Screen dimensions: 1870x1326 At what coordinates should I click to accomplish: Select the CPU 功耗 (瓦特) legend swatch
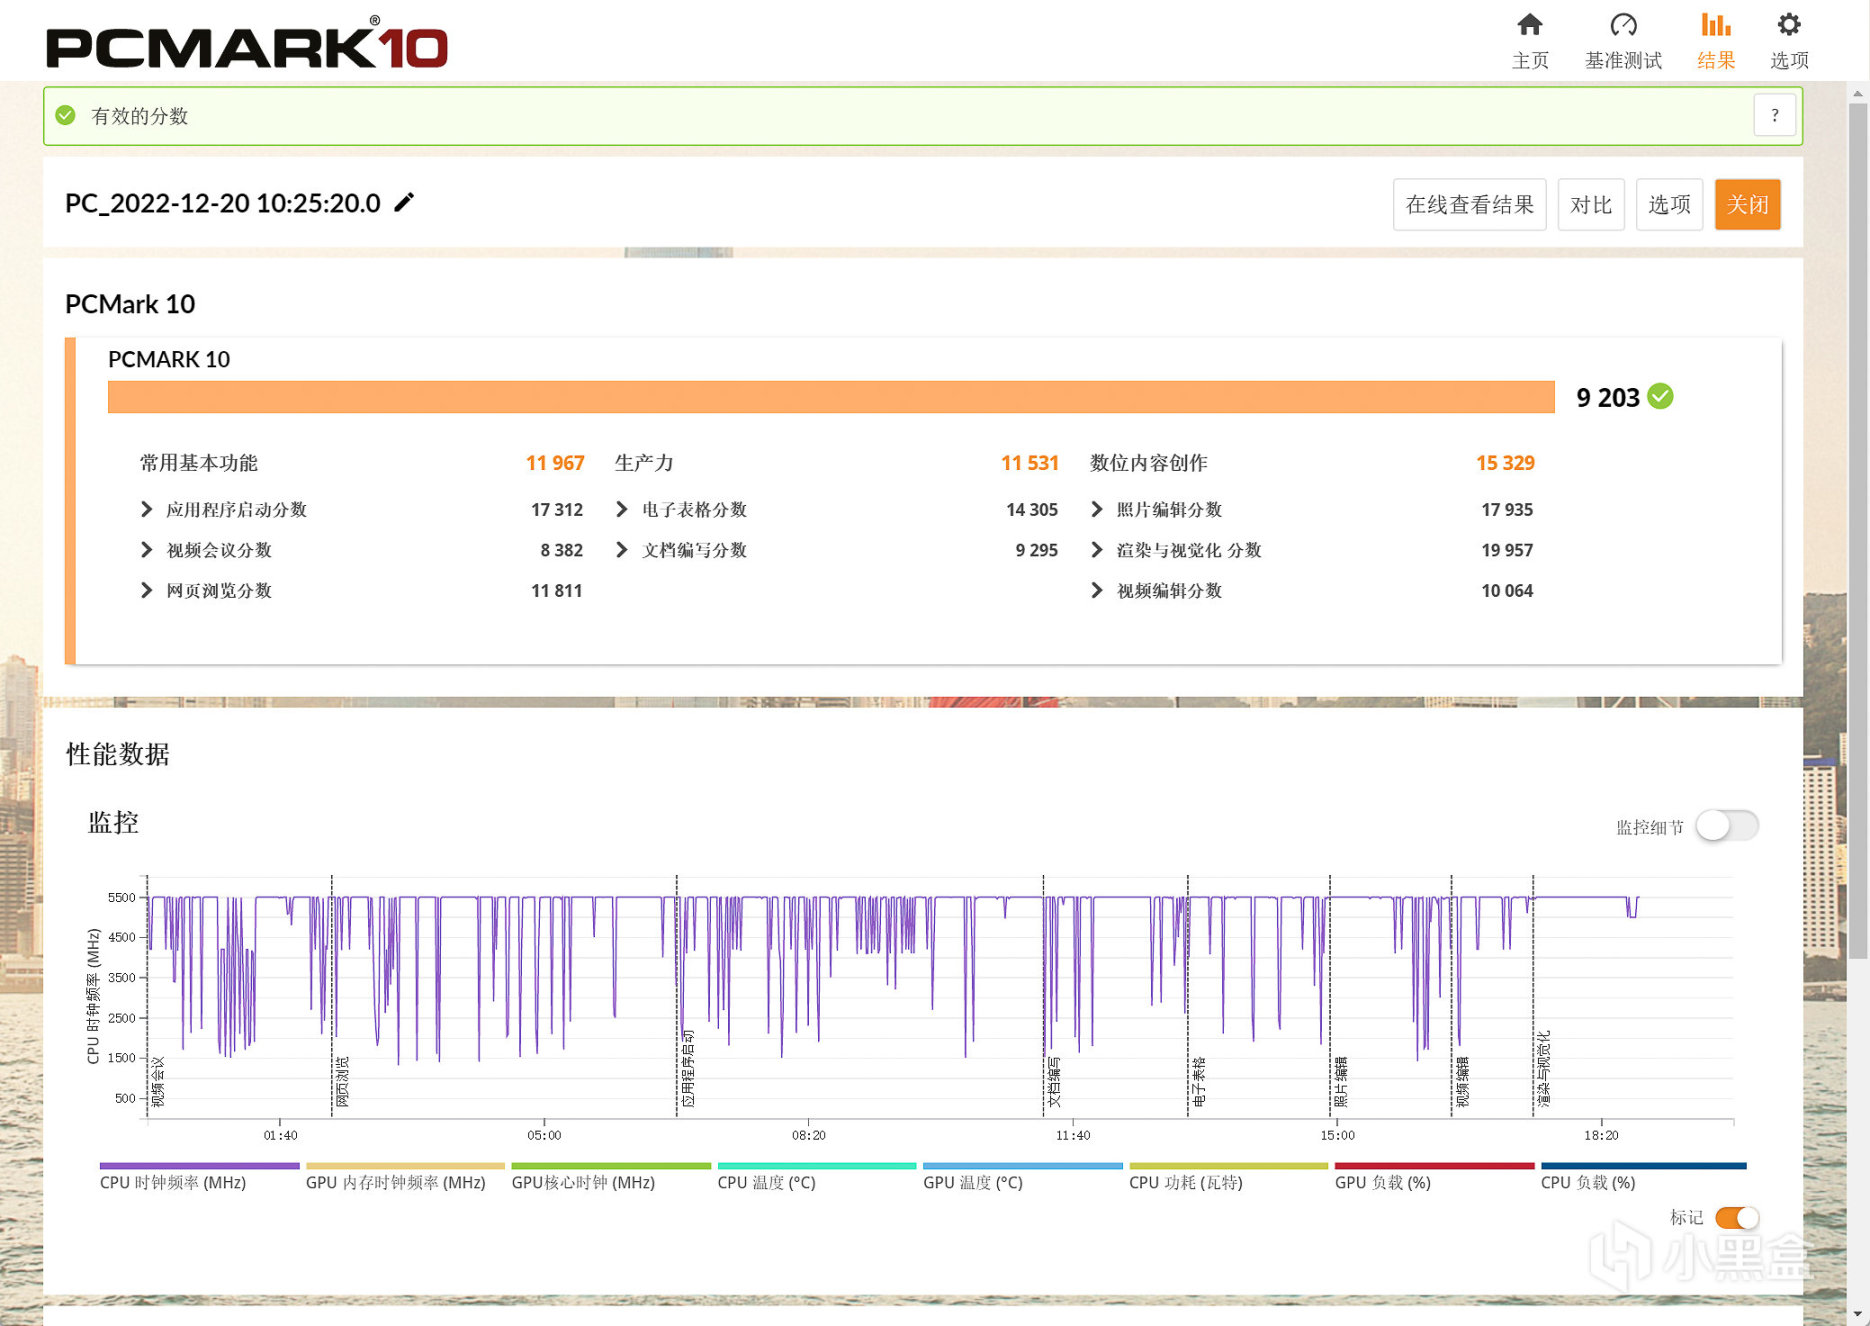tap(1228, 1165)
